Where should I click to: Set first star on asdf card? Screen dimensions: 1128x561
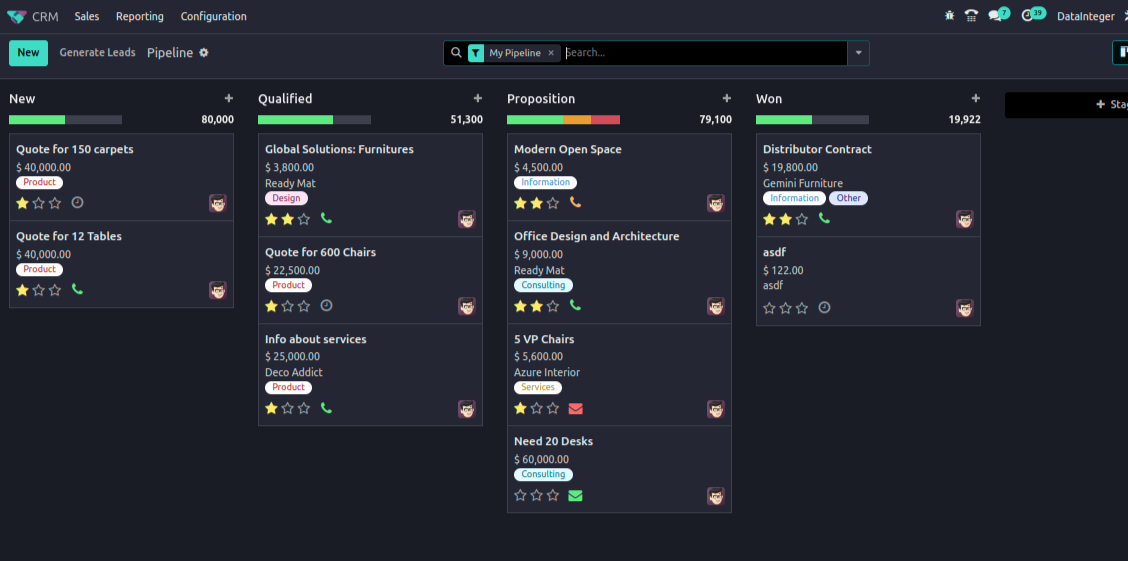[x=770, y=308]
